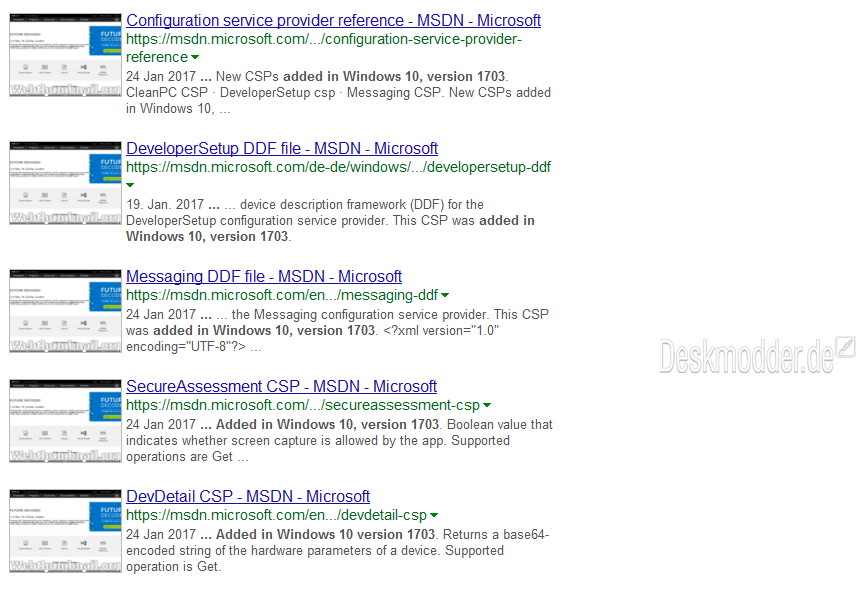856x590 pixels.
Task: Click the secureassessment-csp green URL text
Action: pos(303,406)
